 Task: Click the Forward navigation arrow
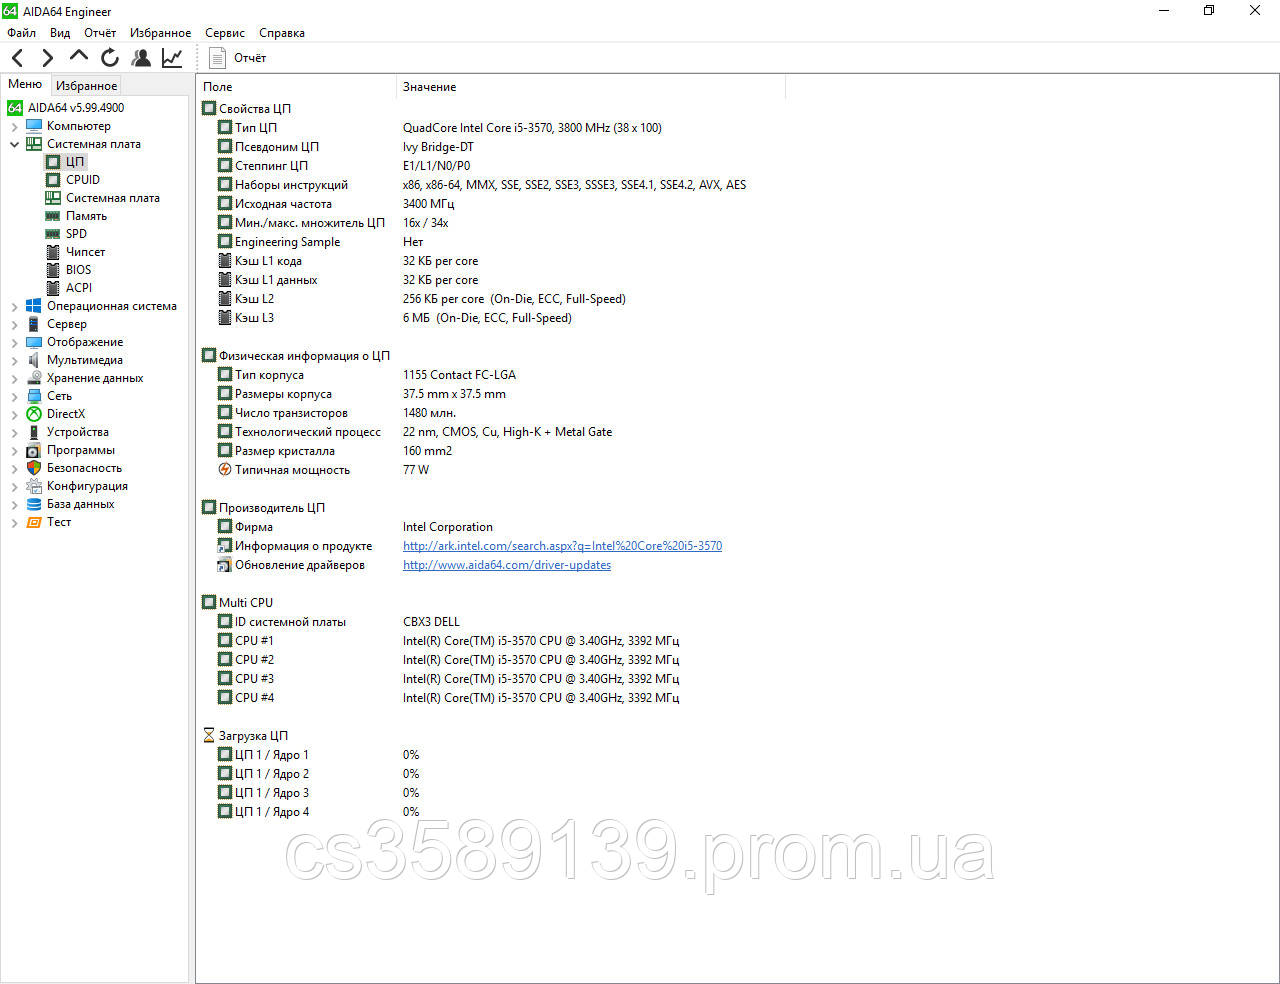pos(47,58)
